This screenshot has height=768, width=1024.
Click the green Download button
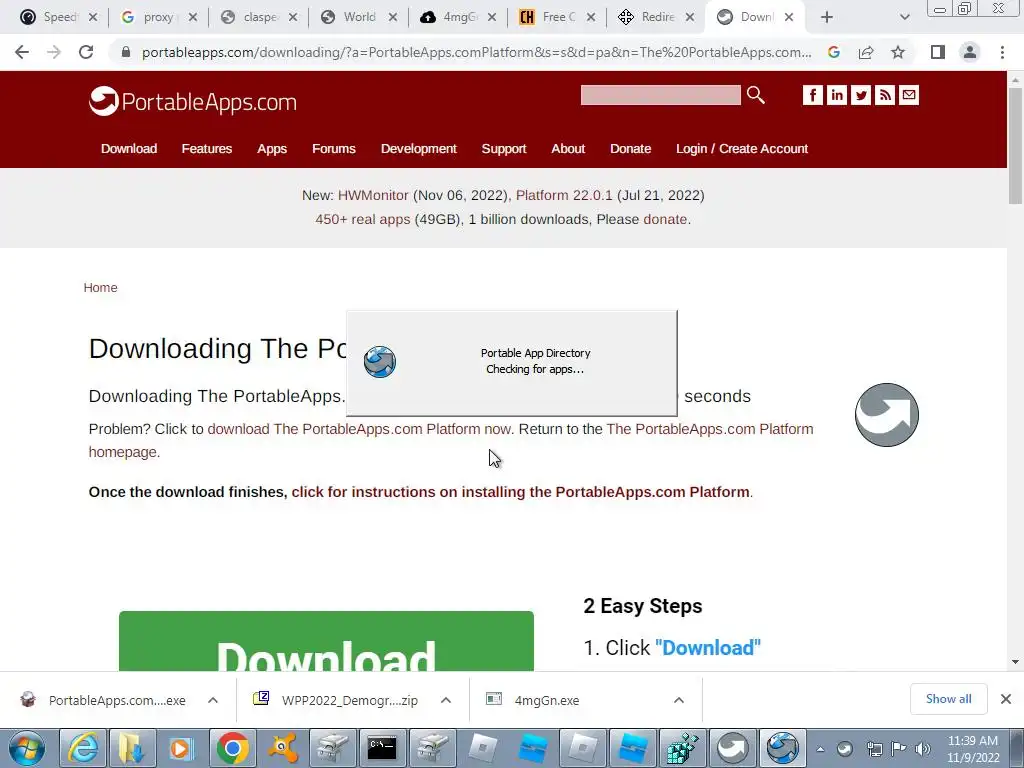[327, 641]
